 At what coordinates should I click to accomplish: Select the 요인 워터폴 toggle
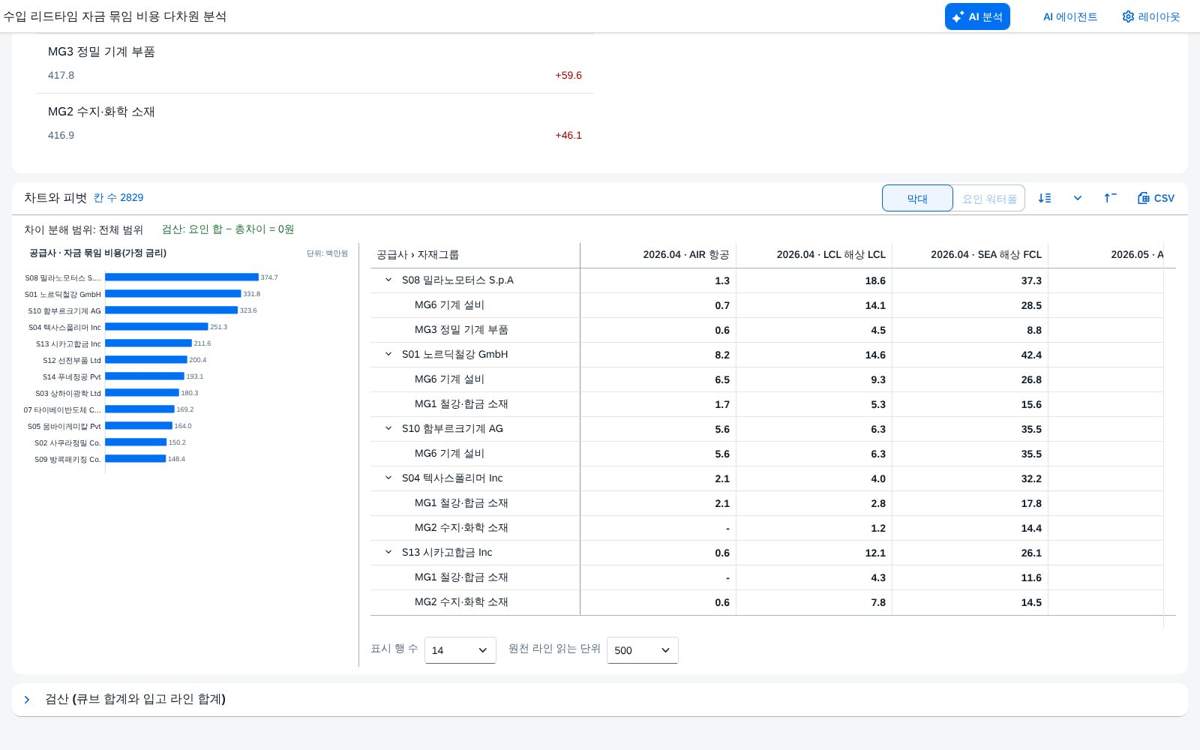point(989,198)
